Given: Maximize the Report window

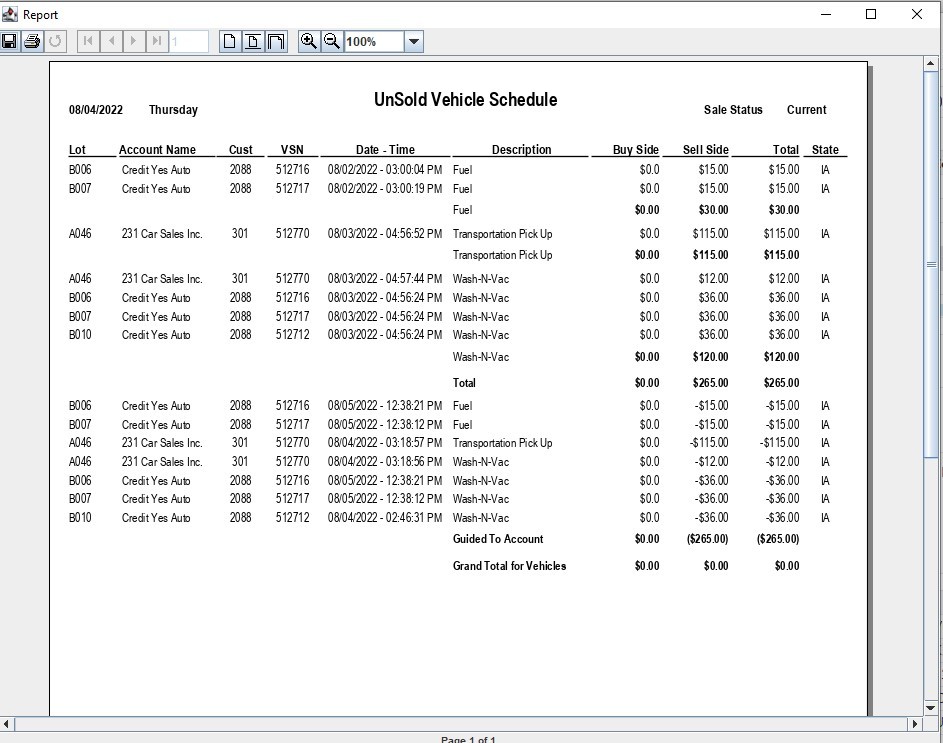Looking at the screenshot, I should point(870,14).
